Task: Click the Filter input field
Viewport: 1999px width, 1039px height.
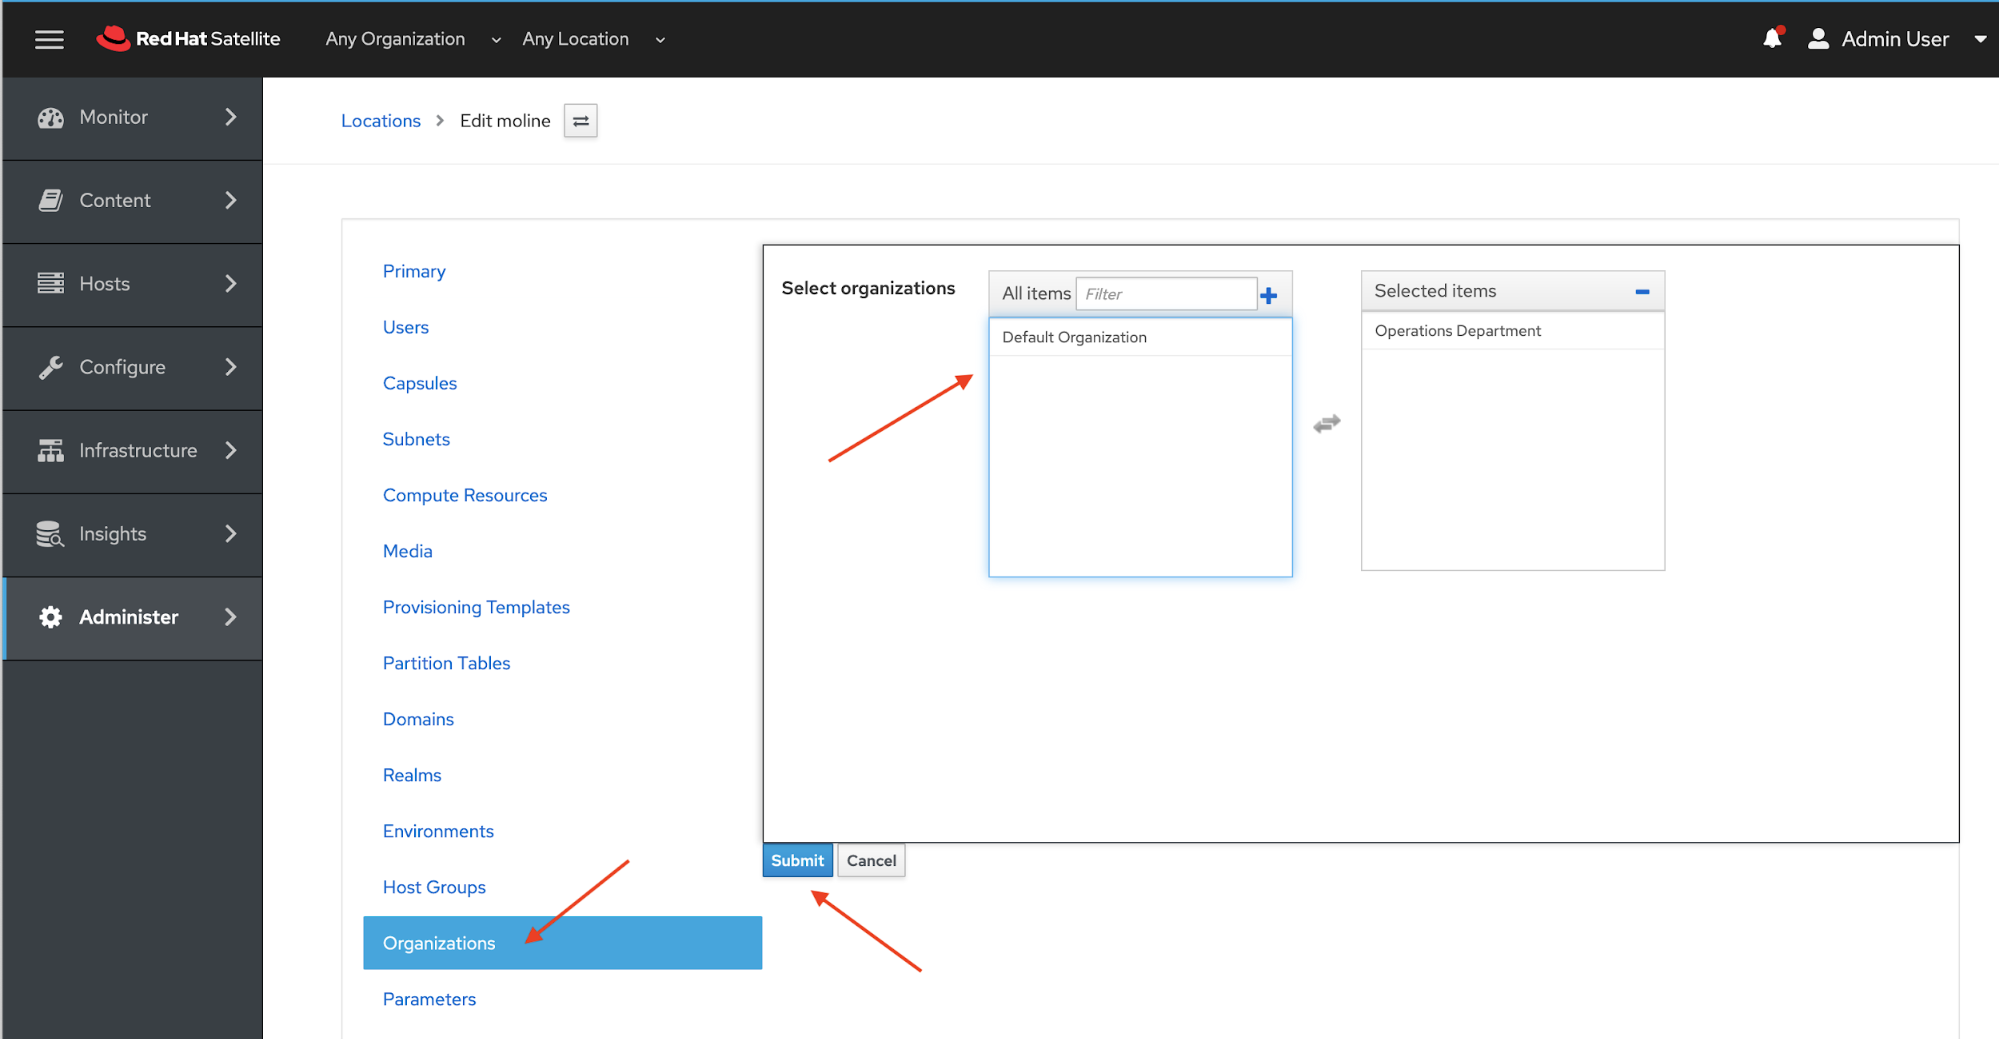Action: tap(1165, 294)
